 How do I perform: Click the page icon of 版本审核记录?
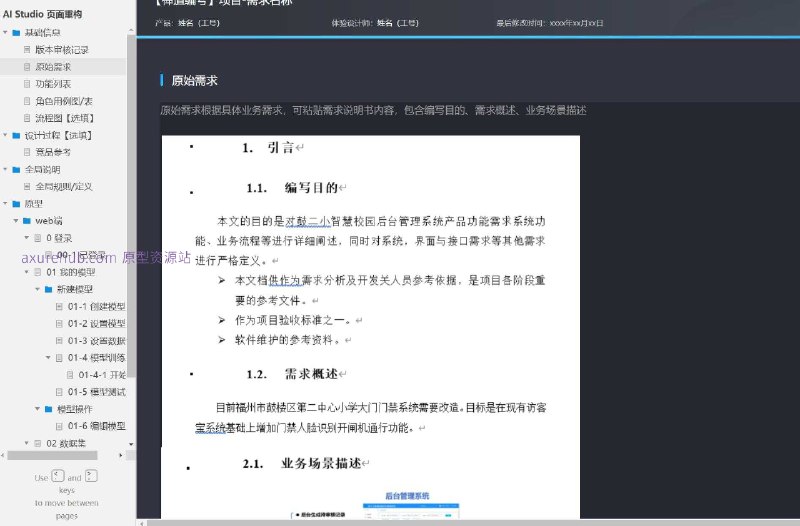27,49
